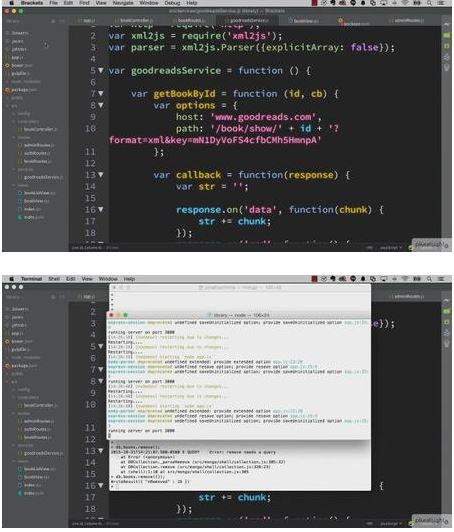Collapse fold arrow beside 'var goodreadsService' line
Viewport: 454px width, 532px height.
pyautogui.click(x=100, y=70)
